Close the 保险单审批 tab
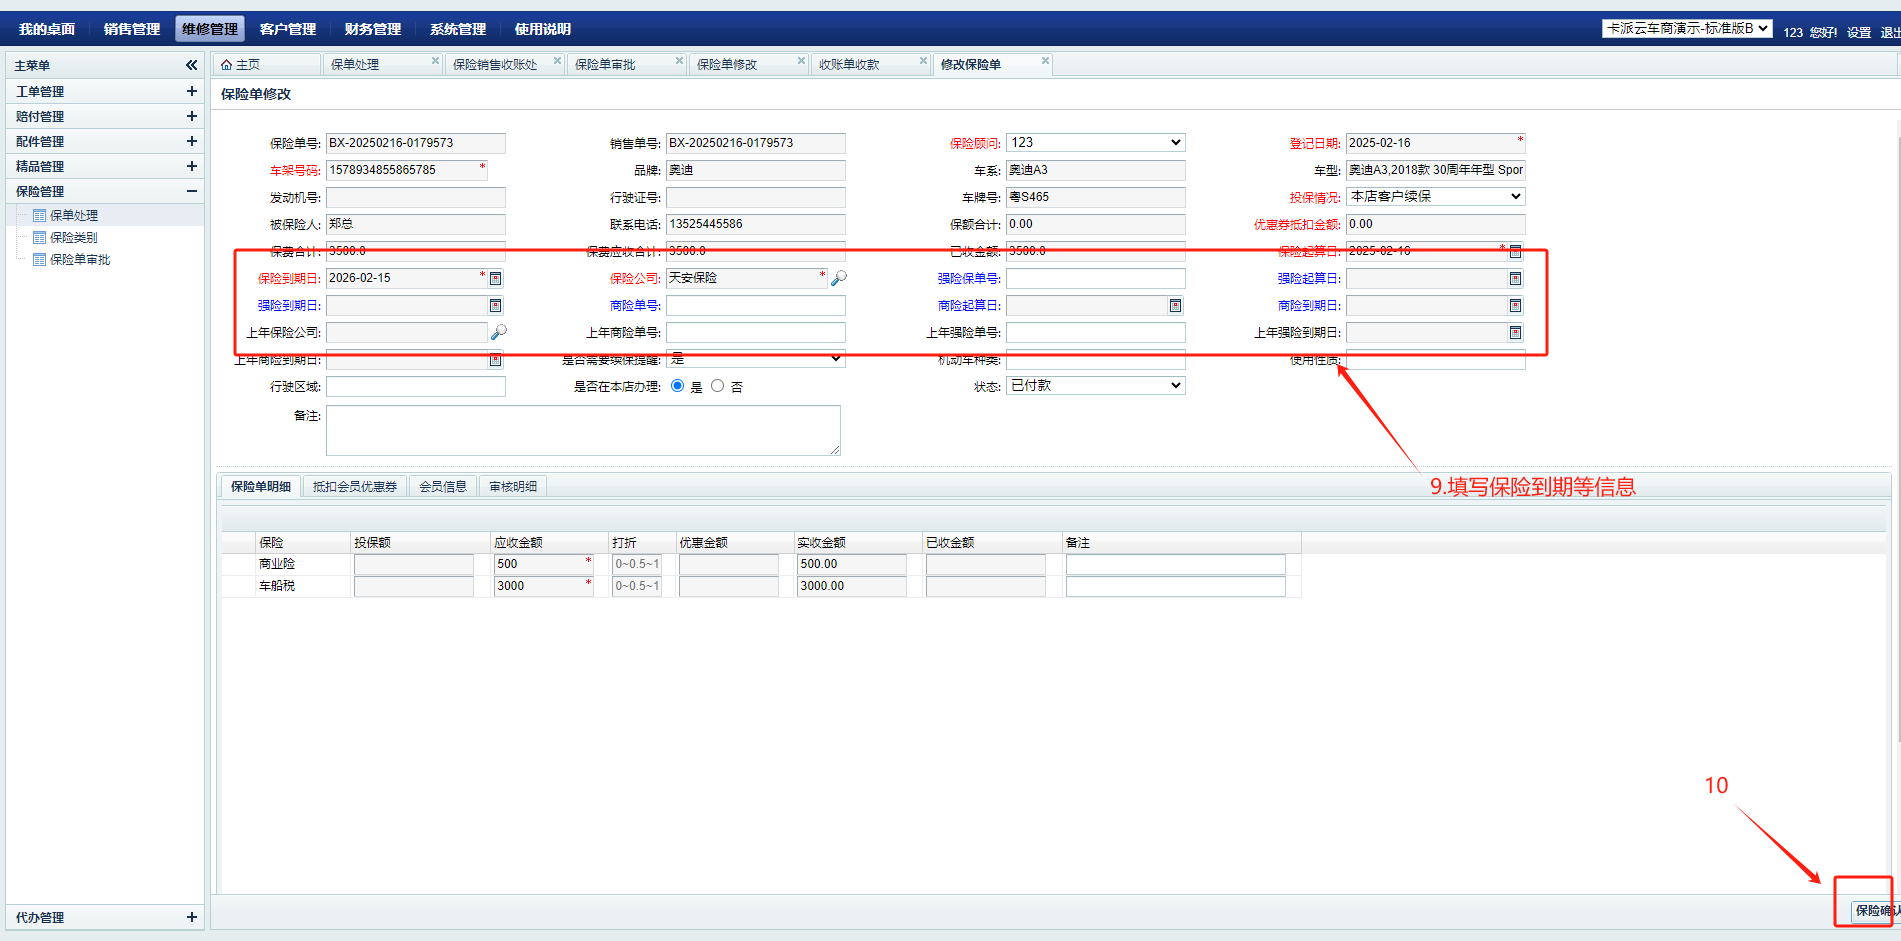Screen dimensions: 1901x941 (x=679, y=61)
